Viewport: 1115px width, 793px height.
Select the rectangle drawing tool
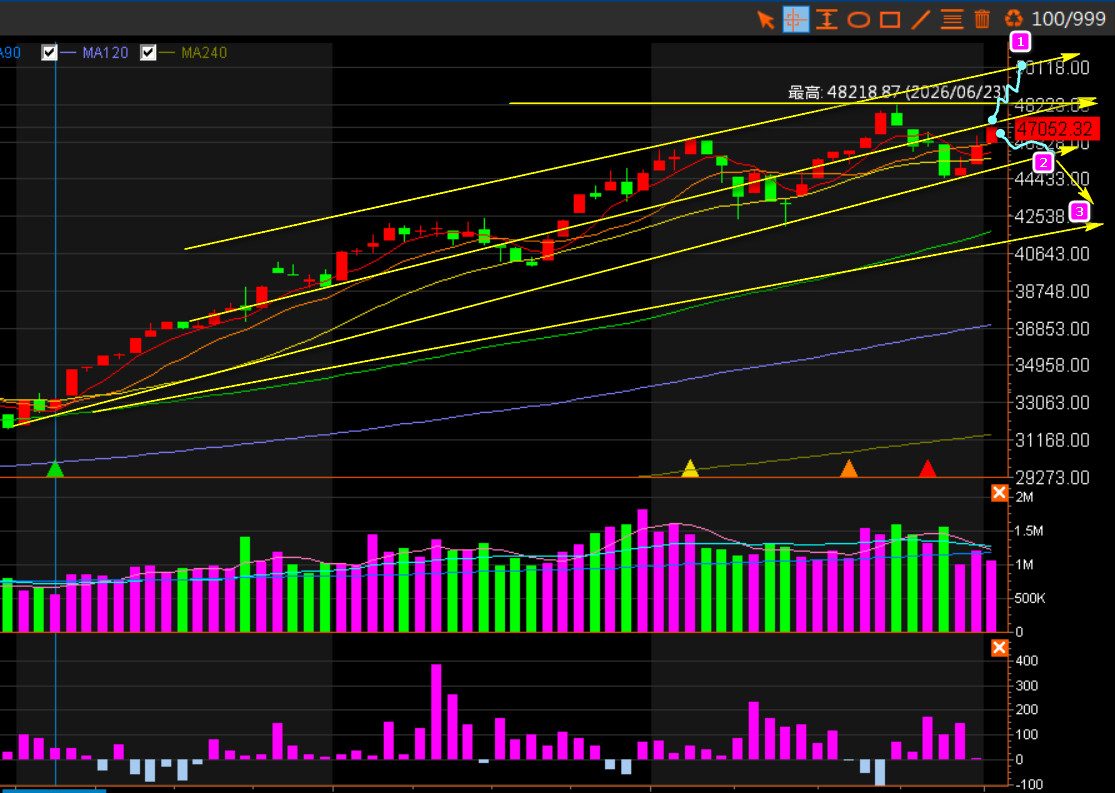[890, 20]
